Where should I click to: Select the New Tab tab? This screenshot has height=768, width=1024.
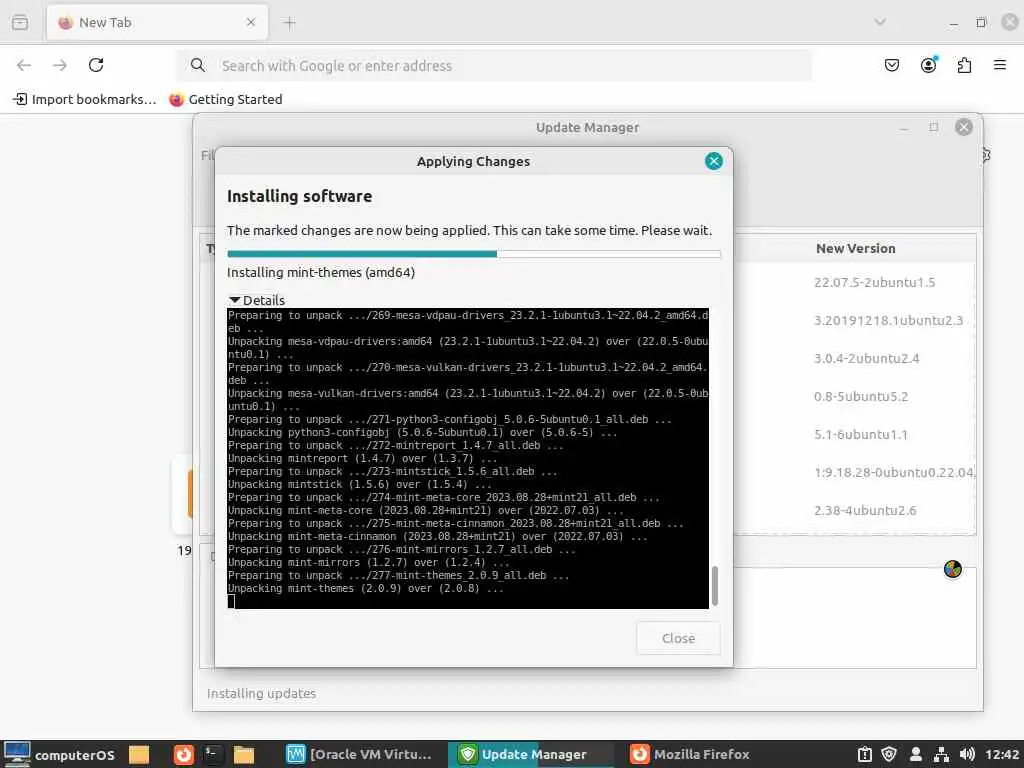[x=157, y=22]
